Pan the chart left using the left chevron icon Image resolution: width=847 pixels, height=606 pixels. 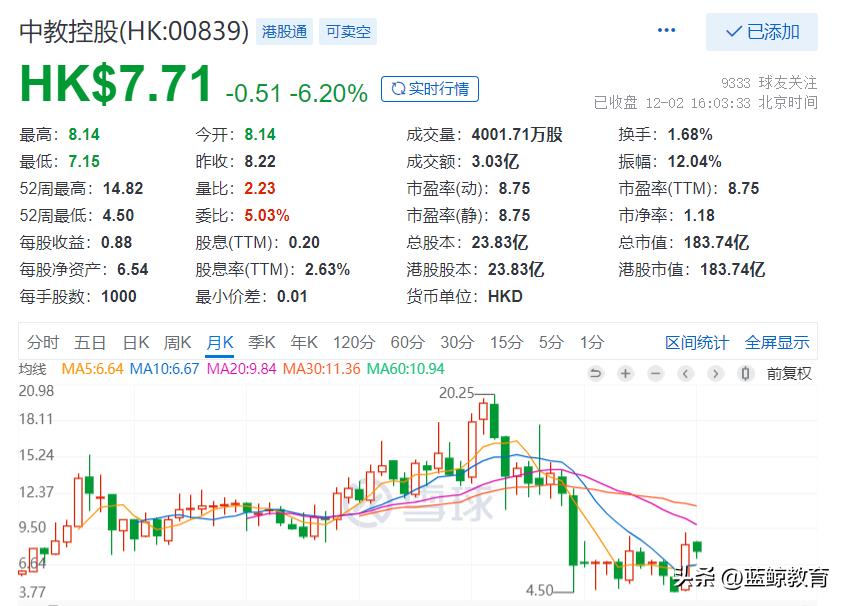(x=685, y=374)
